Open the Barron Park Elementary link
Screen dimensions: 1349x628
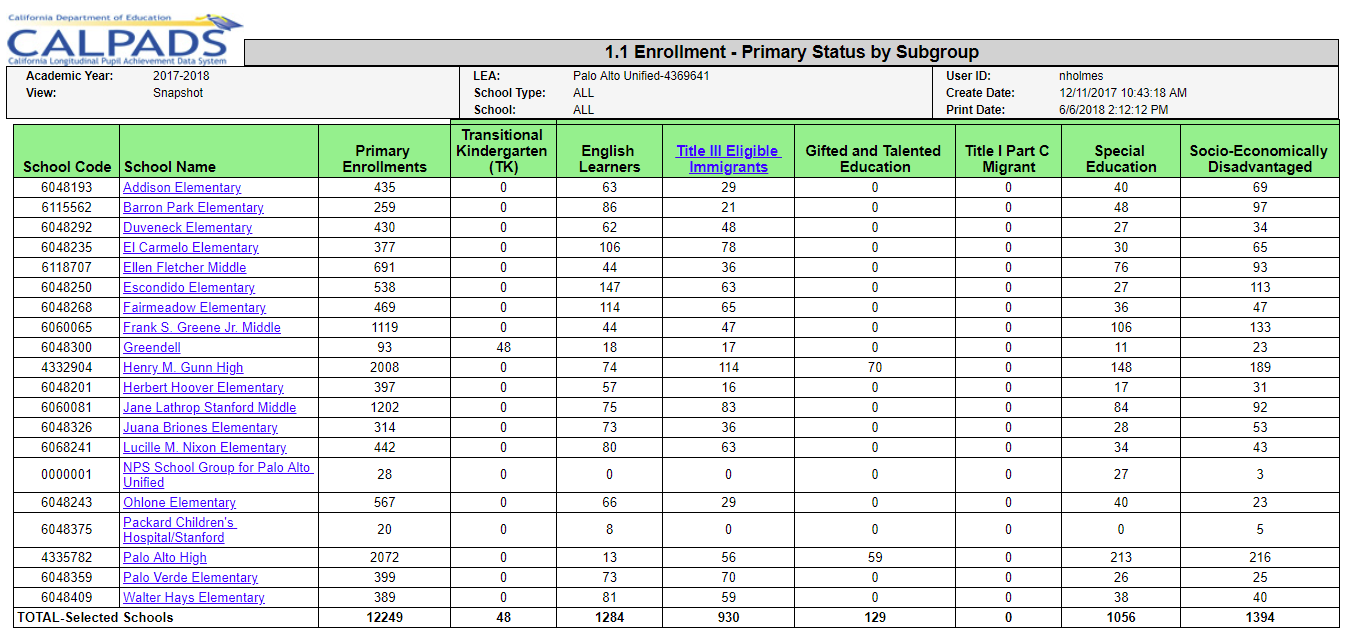(x=193, y=208)
